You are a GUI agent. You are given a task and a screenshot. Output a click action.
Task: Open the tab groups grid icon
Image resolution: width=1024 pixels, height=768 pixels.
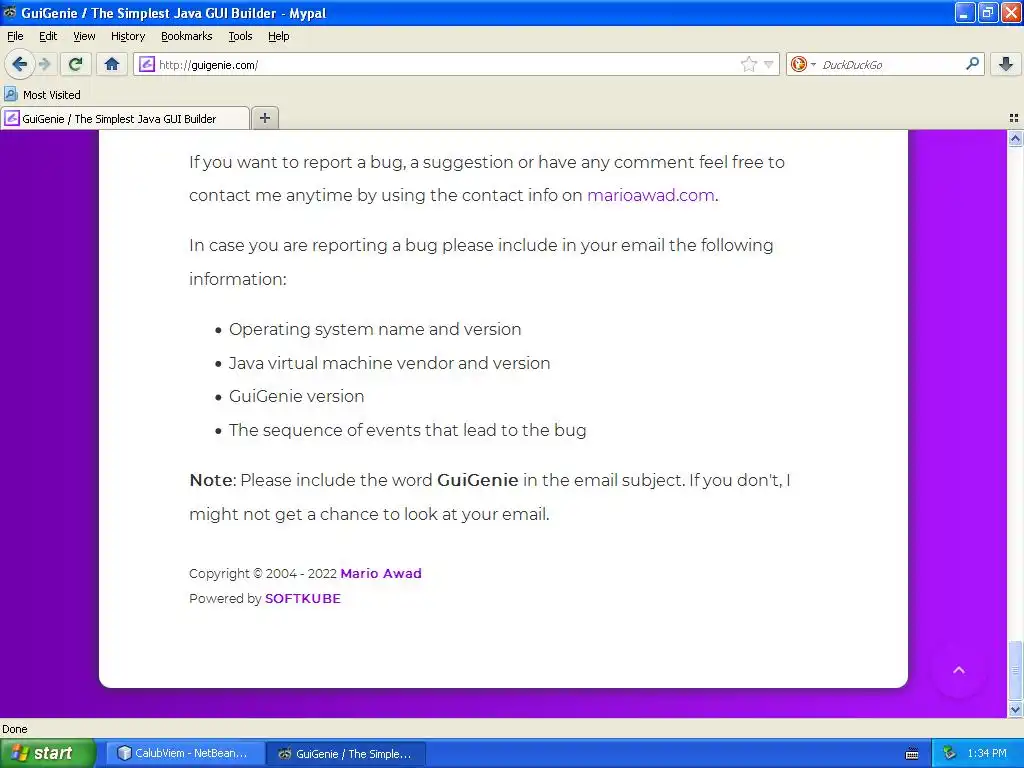(x=1014, y=118)
